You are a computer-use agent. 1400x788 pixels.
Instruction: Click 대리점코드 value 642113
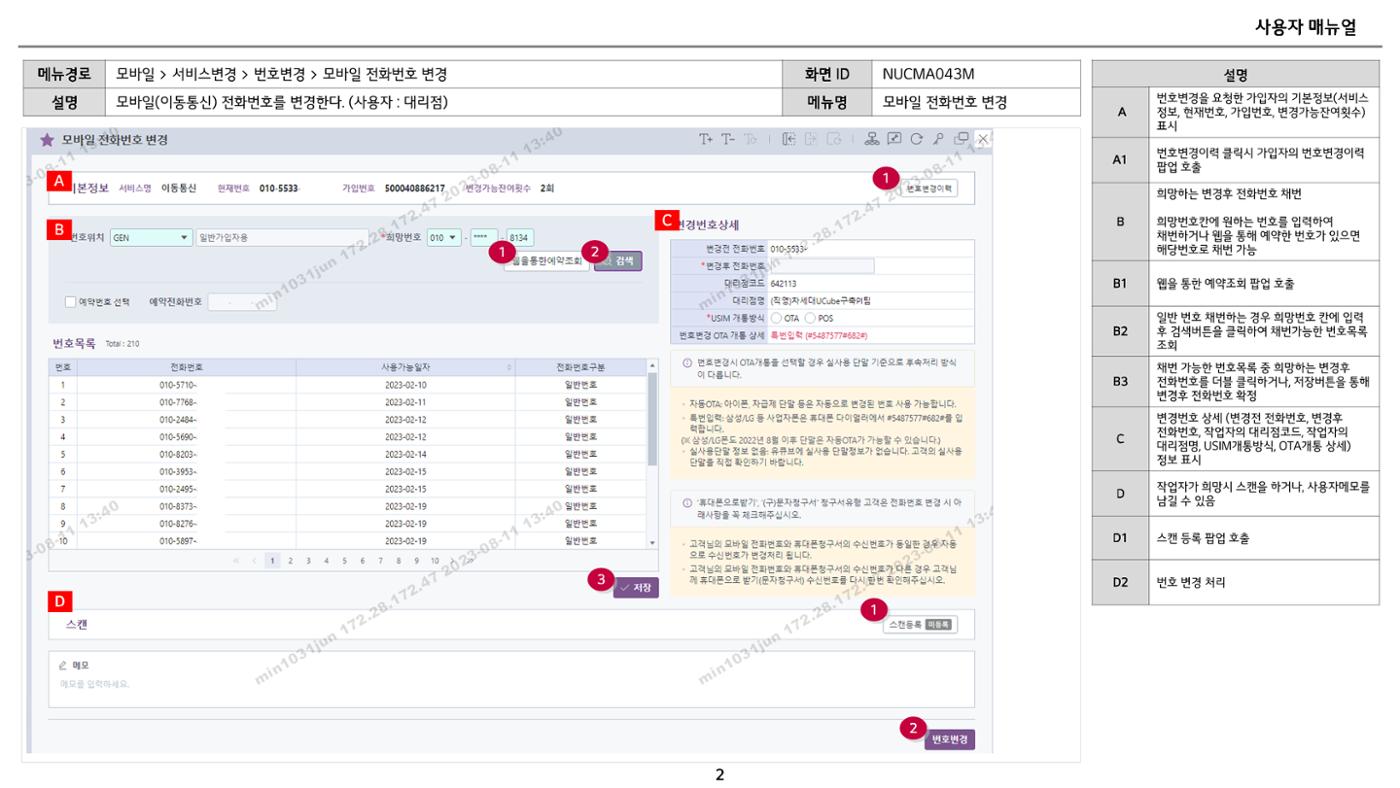[x=783, y=283]
